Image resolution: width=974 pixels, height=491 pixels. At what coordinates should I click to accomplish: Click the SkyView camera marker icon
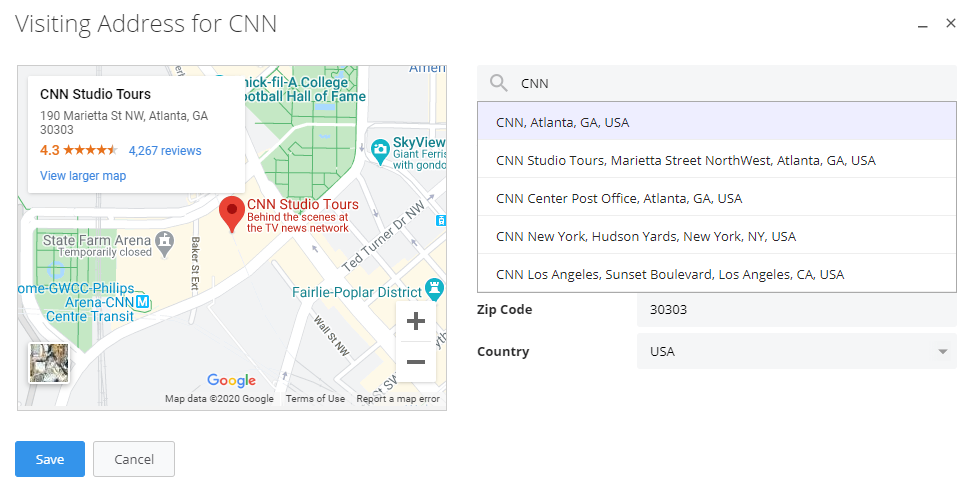click(380, 150)
